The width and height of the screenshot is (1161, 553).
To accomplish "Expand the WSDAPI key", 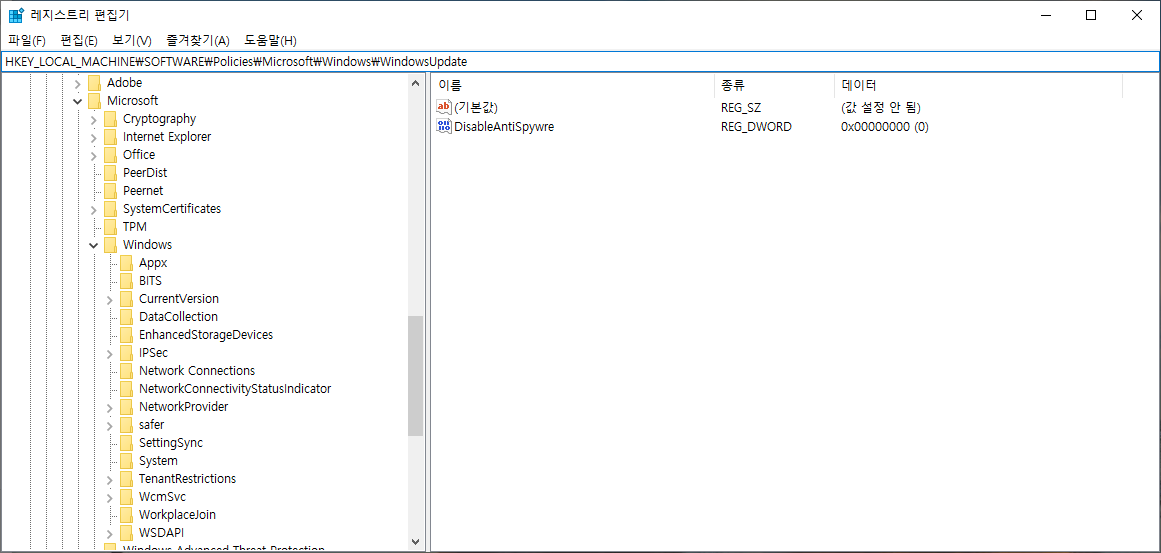I will pyautogui.click(x=110, y=534).
